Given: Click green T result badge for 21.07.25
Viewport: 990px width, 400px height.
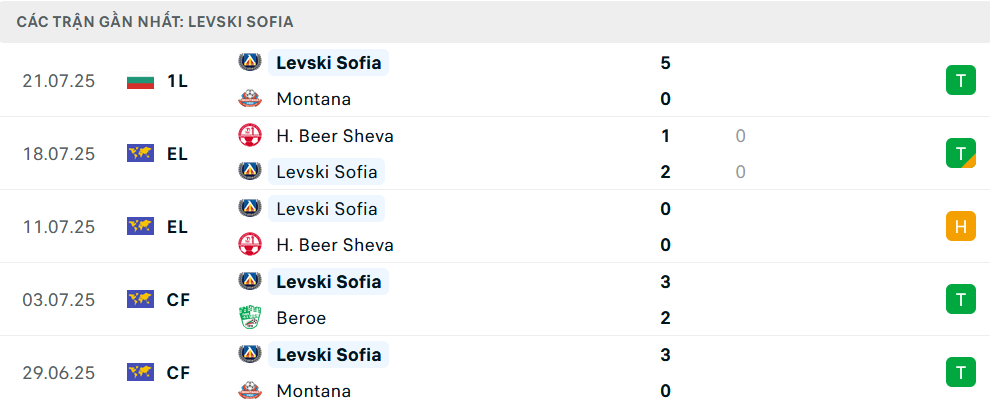Looking at the screenshot, I should point(960,80).
